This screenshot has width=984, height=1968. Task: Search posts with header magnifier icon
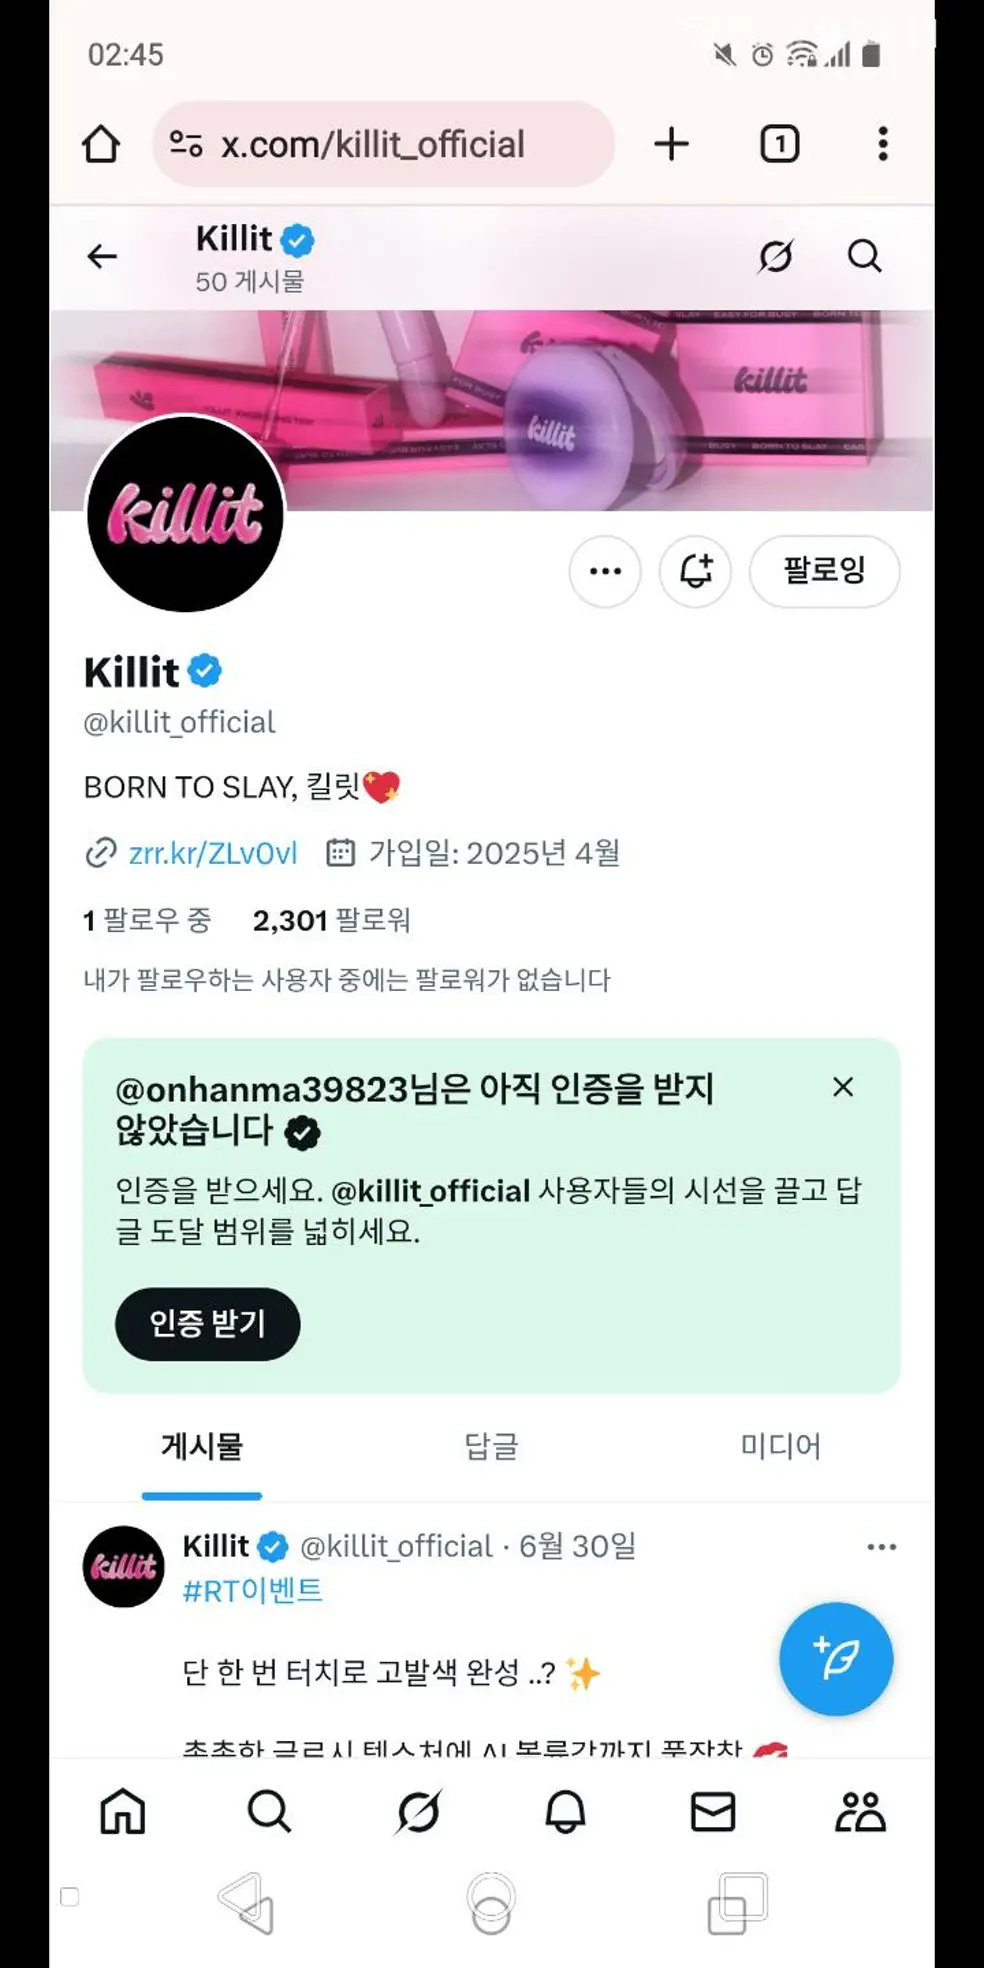pos(865,257)
